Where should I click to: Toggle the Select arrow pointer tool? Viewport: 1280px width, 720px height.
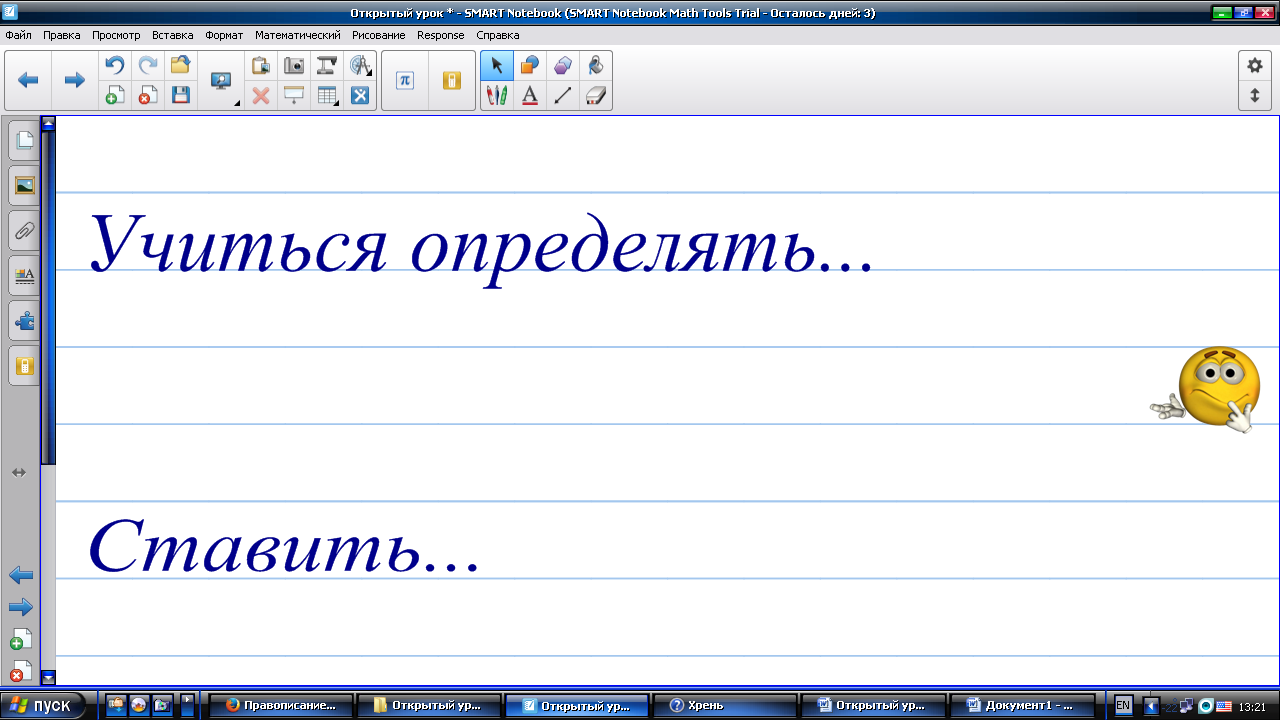[x=497, y=66]
